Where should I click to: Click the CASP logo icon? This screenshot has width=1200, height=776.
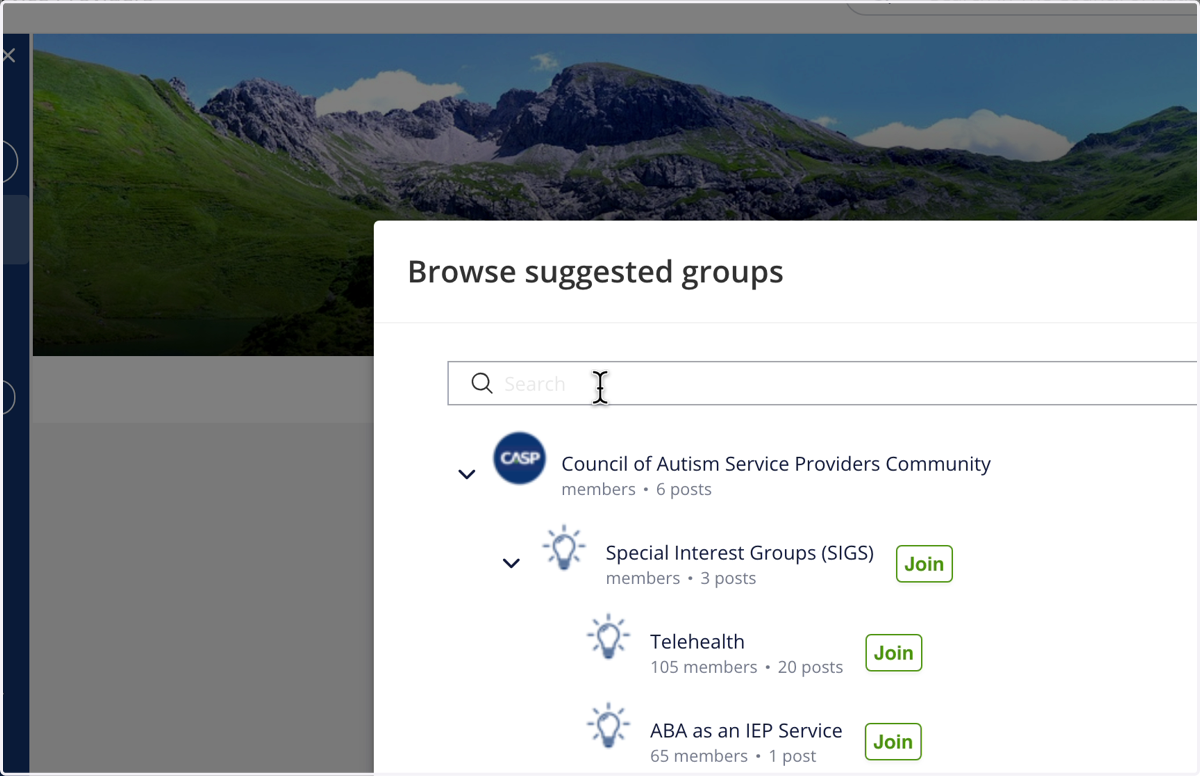point(520,458)
